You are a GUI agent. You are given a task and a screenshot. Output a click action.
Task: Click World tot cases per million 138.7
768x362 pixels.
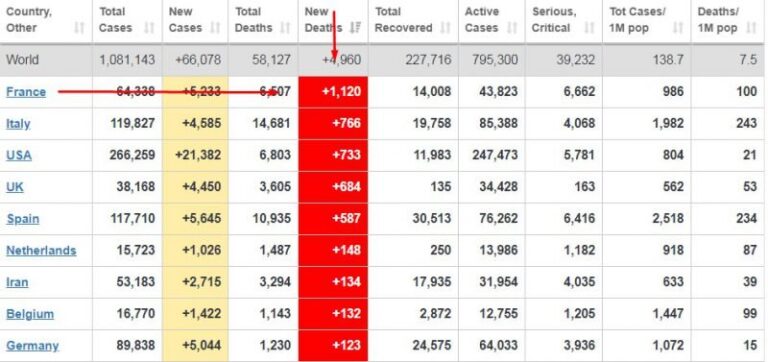coord(669,60)
